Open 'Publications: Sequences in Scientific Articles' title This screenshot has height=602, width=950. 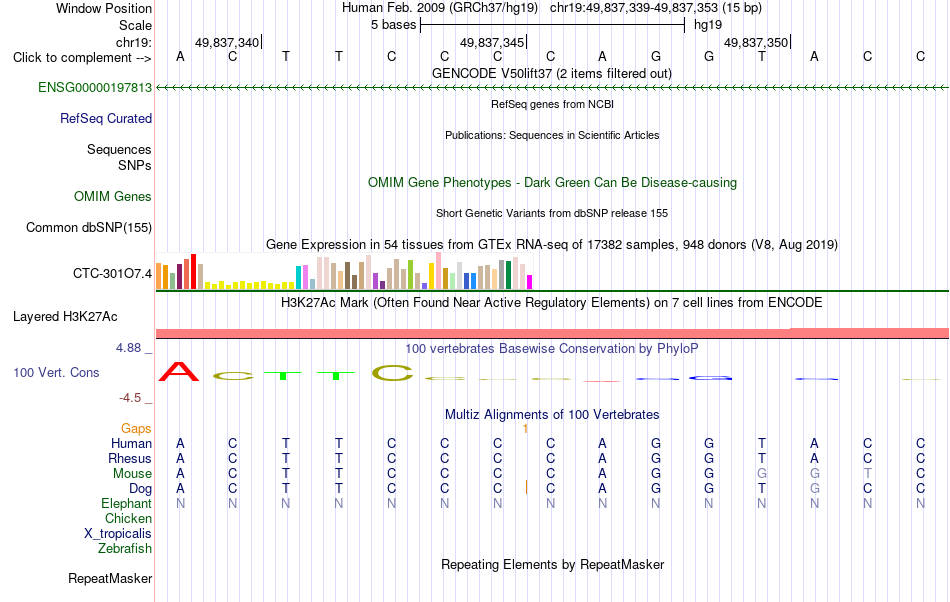(x=552, y=135)
